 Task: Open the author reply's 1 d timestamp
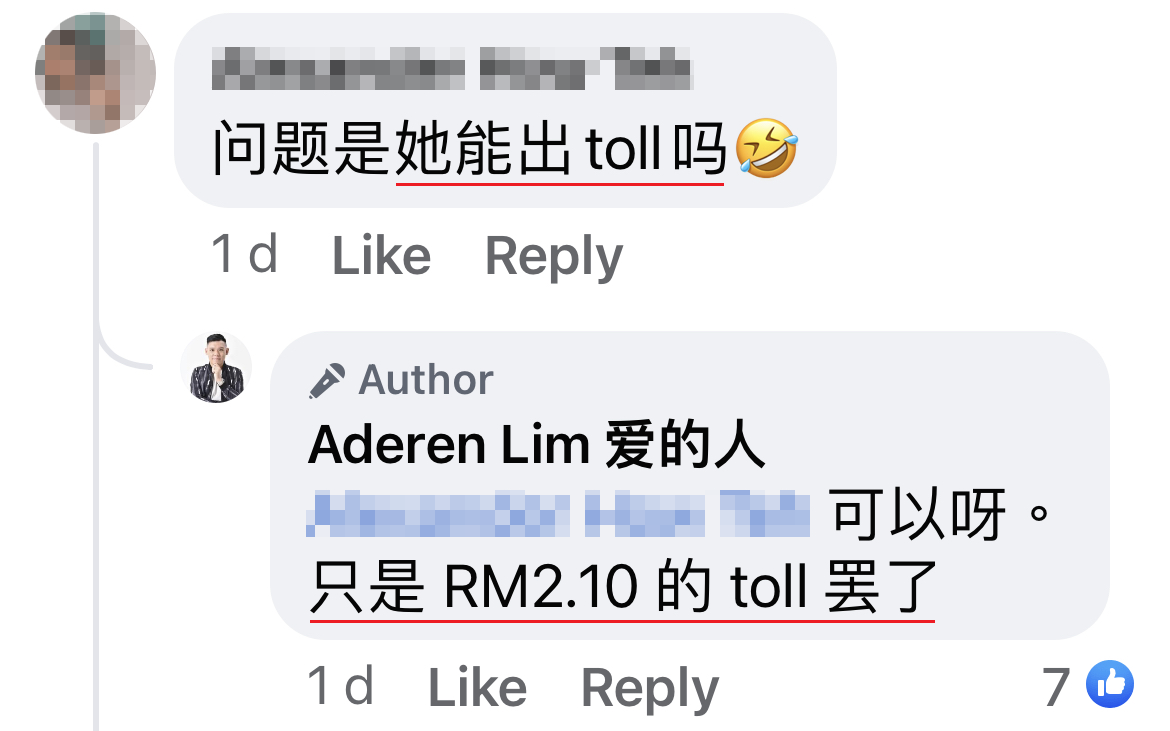(340, 685)
